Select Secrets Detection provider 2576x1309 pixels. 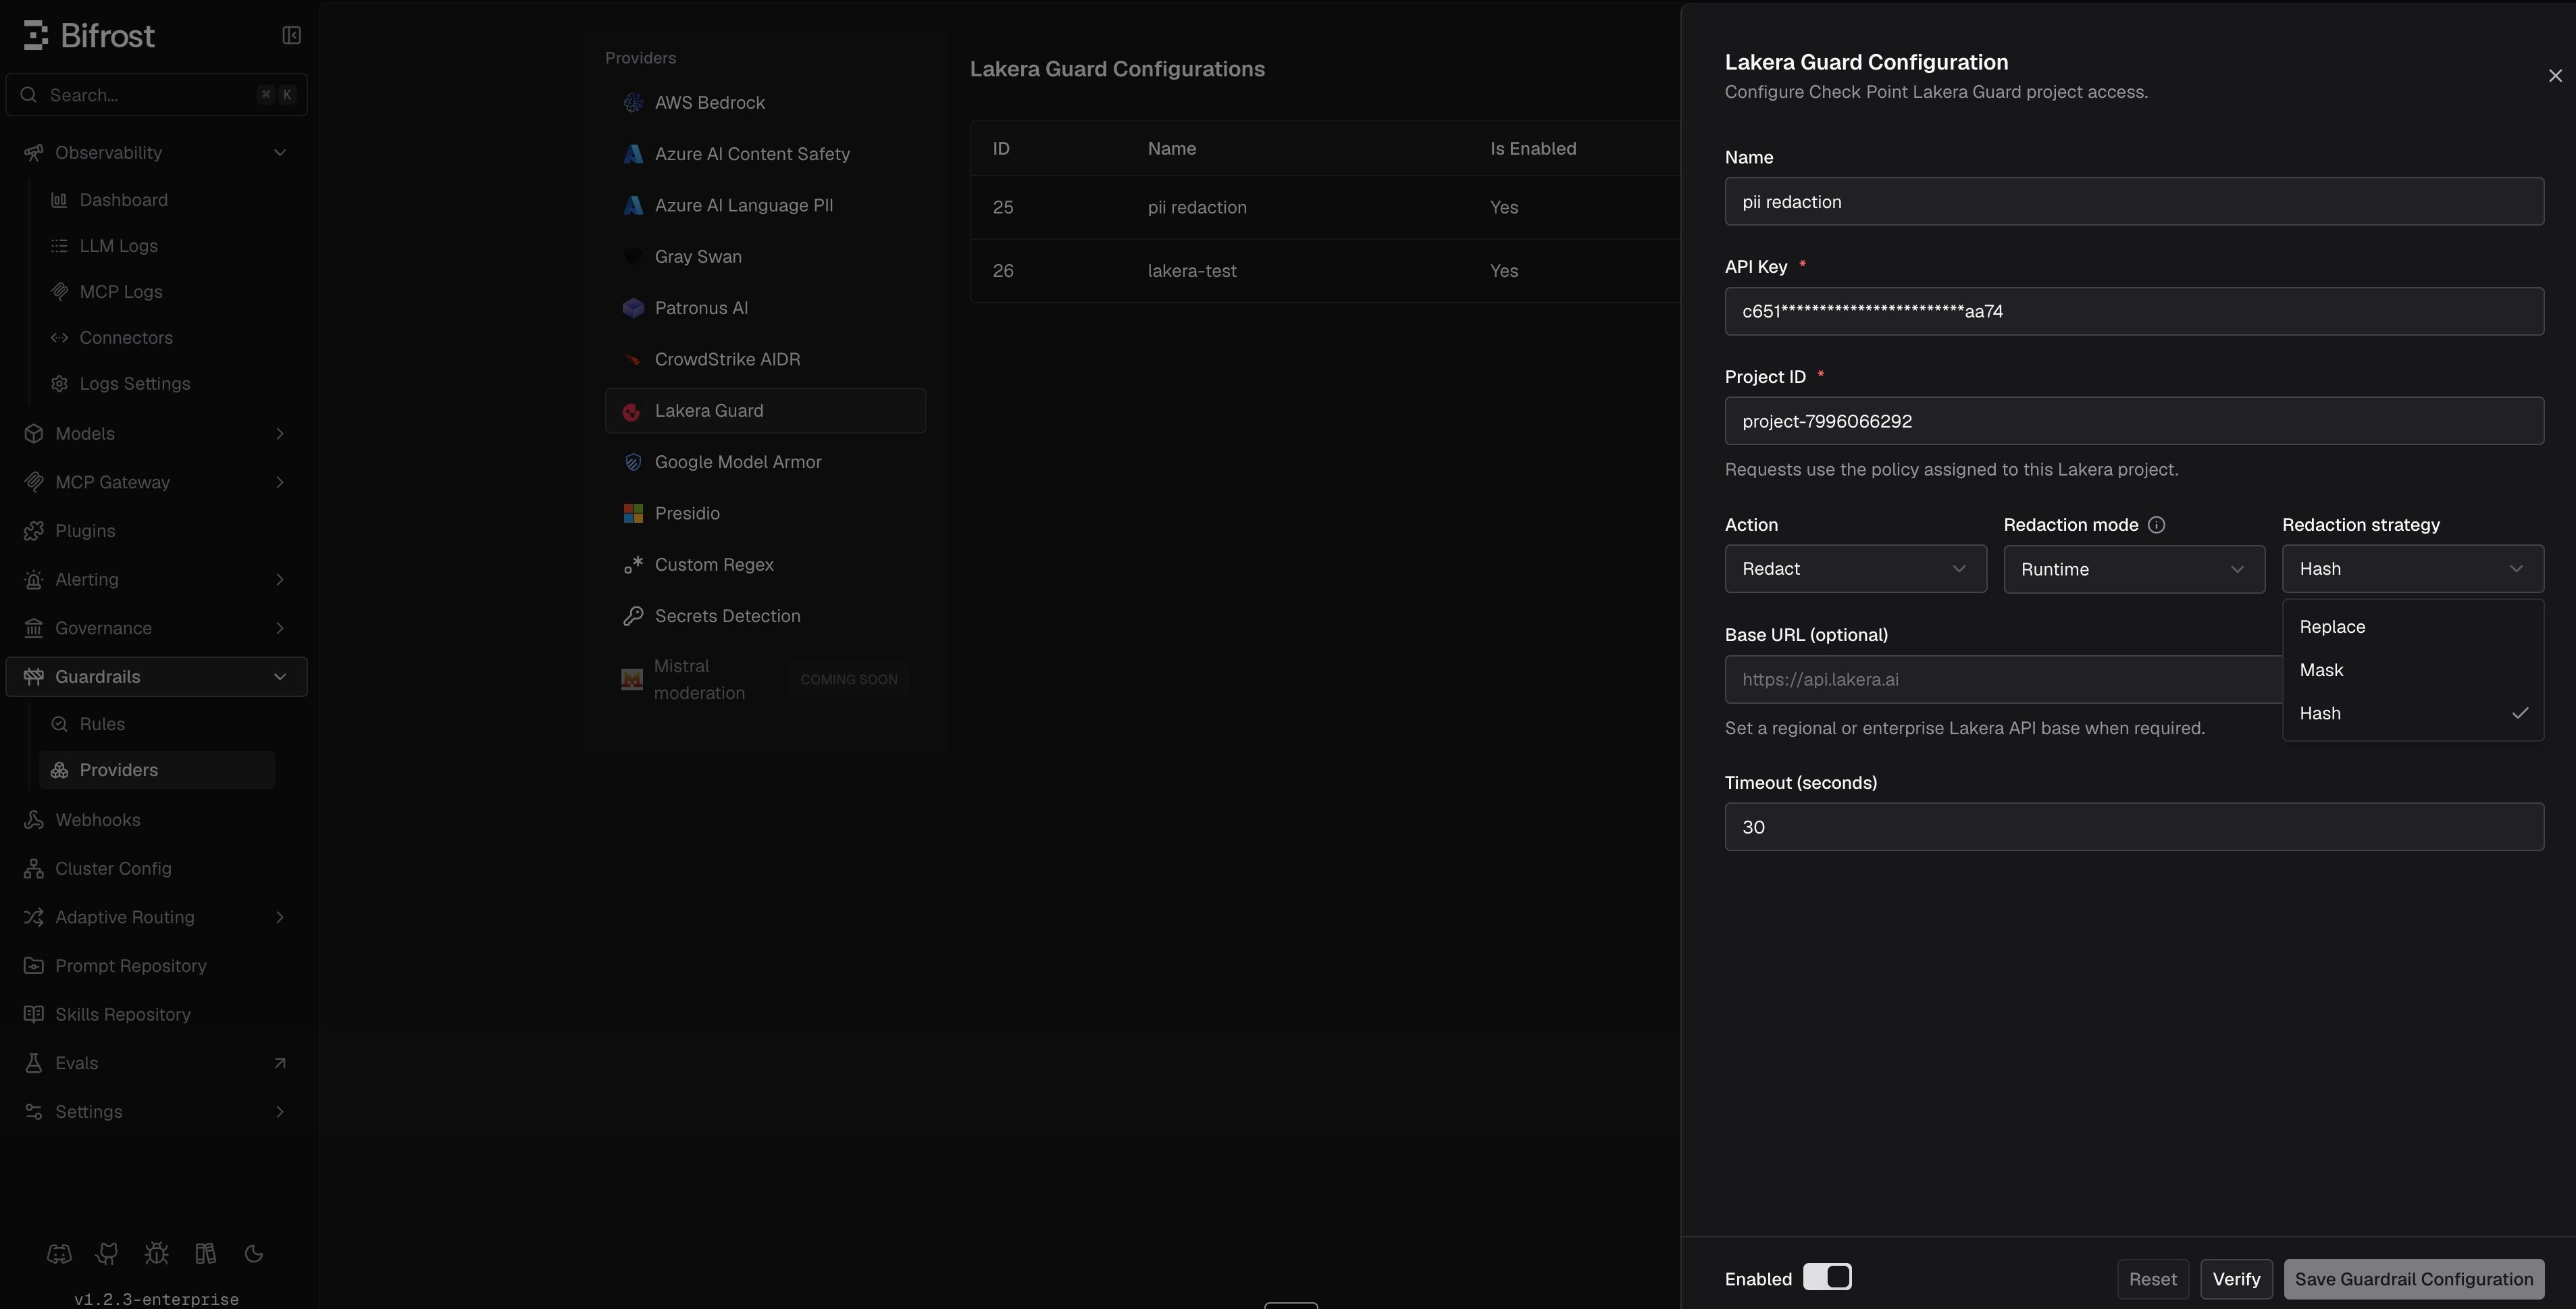point(765,616)
